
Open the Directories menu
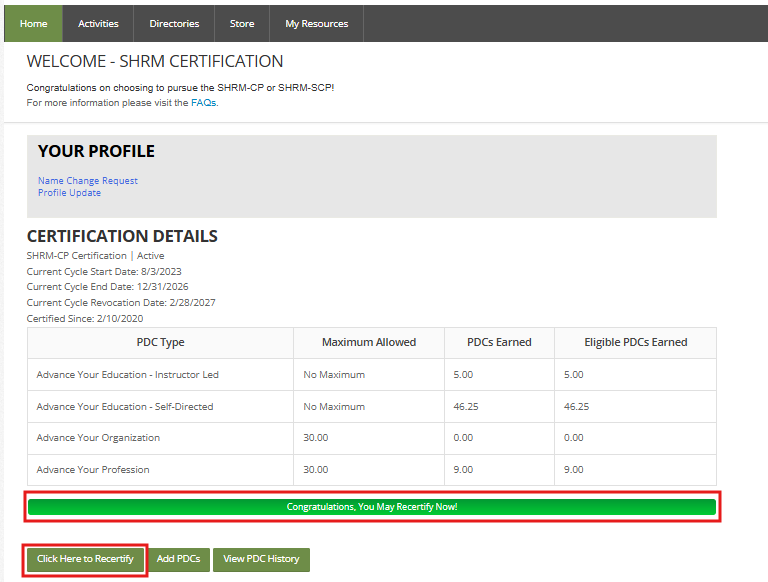pos(174,24)
